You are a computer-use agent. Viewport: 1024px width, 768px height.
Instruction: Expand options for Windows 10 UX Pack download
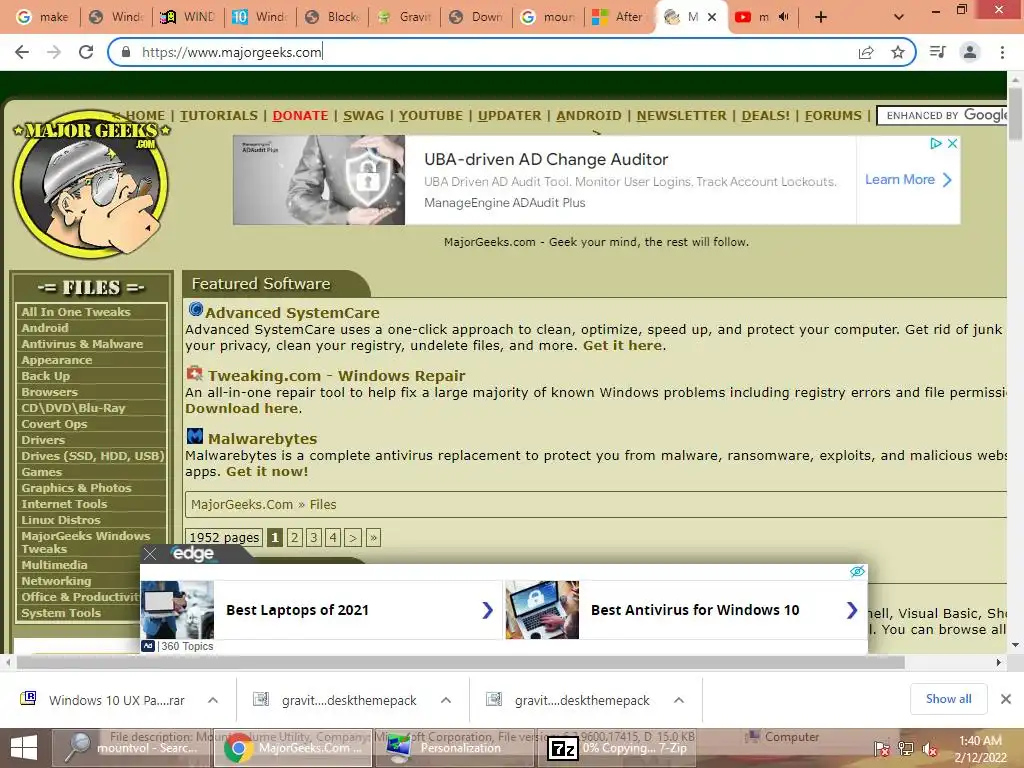213,700
